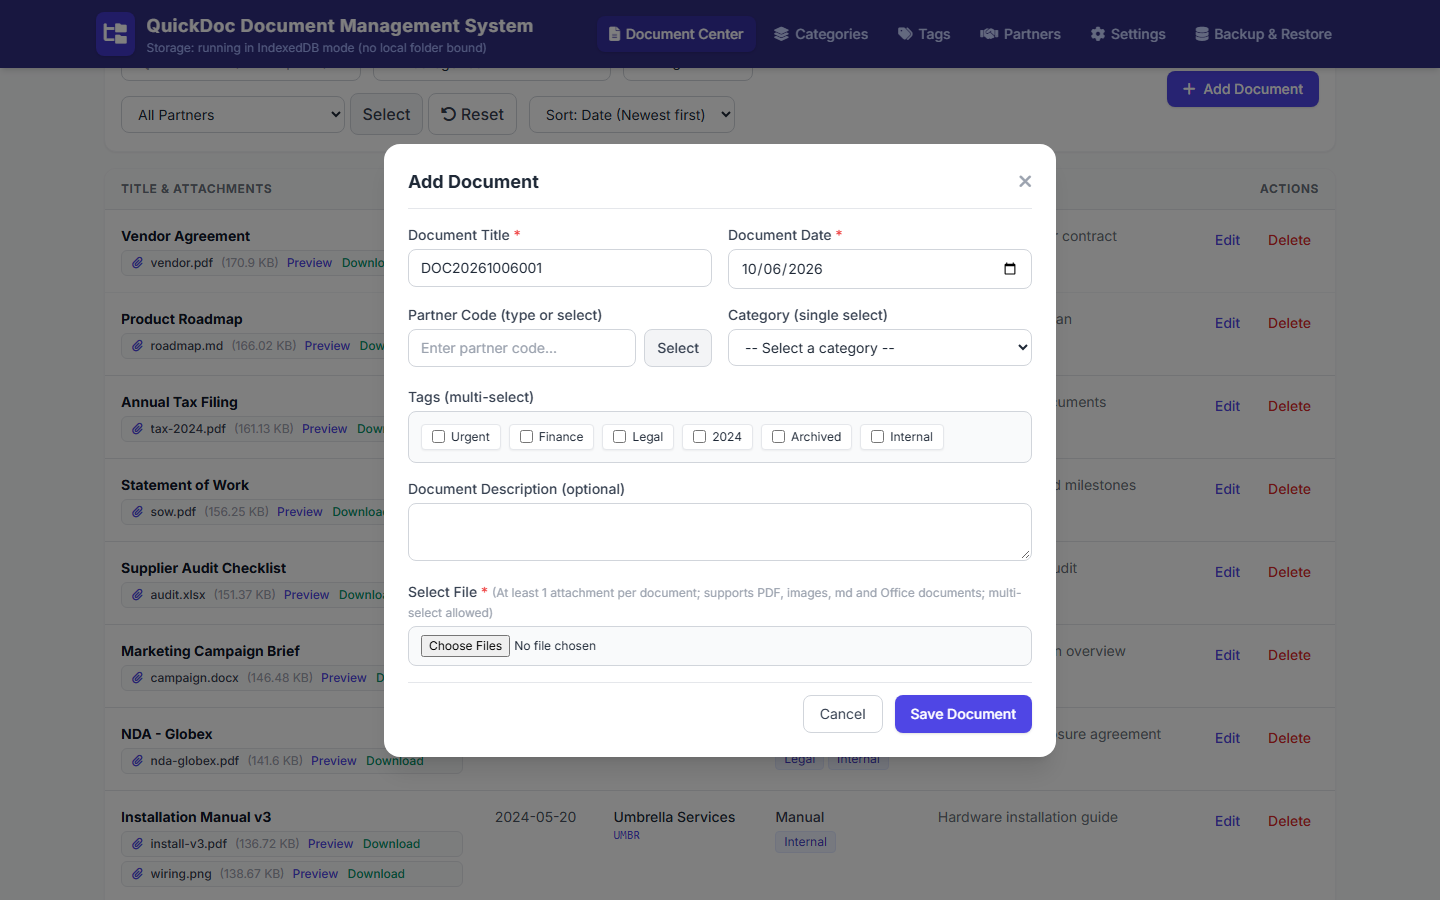
Task: Click the Add Document button in header
Action: pos(1243,89)
